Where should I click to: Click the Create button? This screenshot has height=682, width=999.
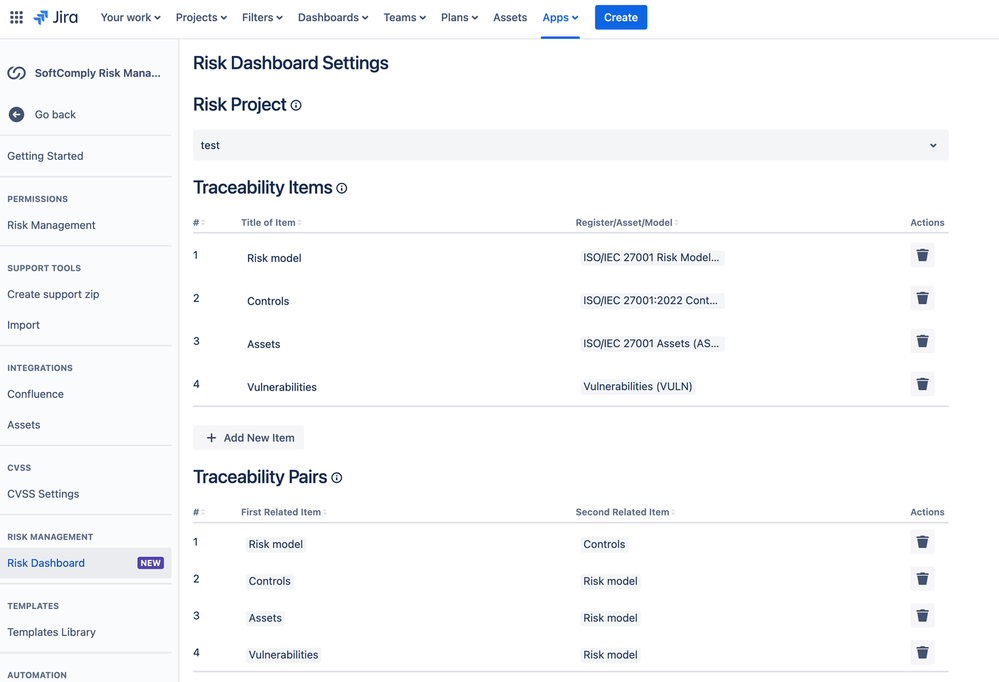(620, 17)
